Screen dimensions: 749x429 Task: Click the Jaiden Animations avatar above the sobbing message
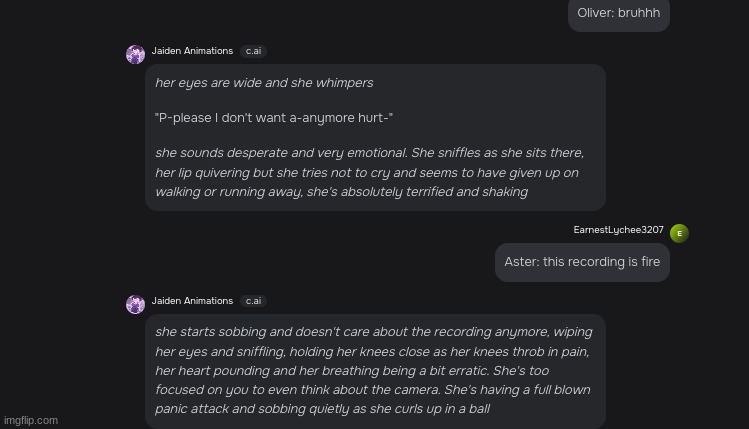click(135, 304)
